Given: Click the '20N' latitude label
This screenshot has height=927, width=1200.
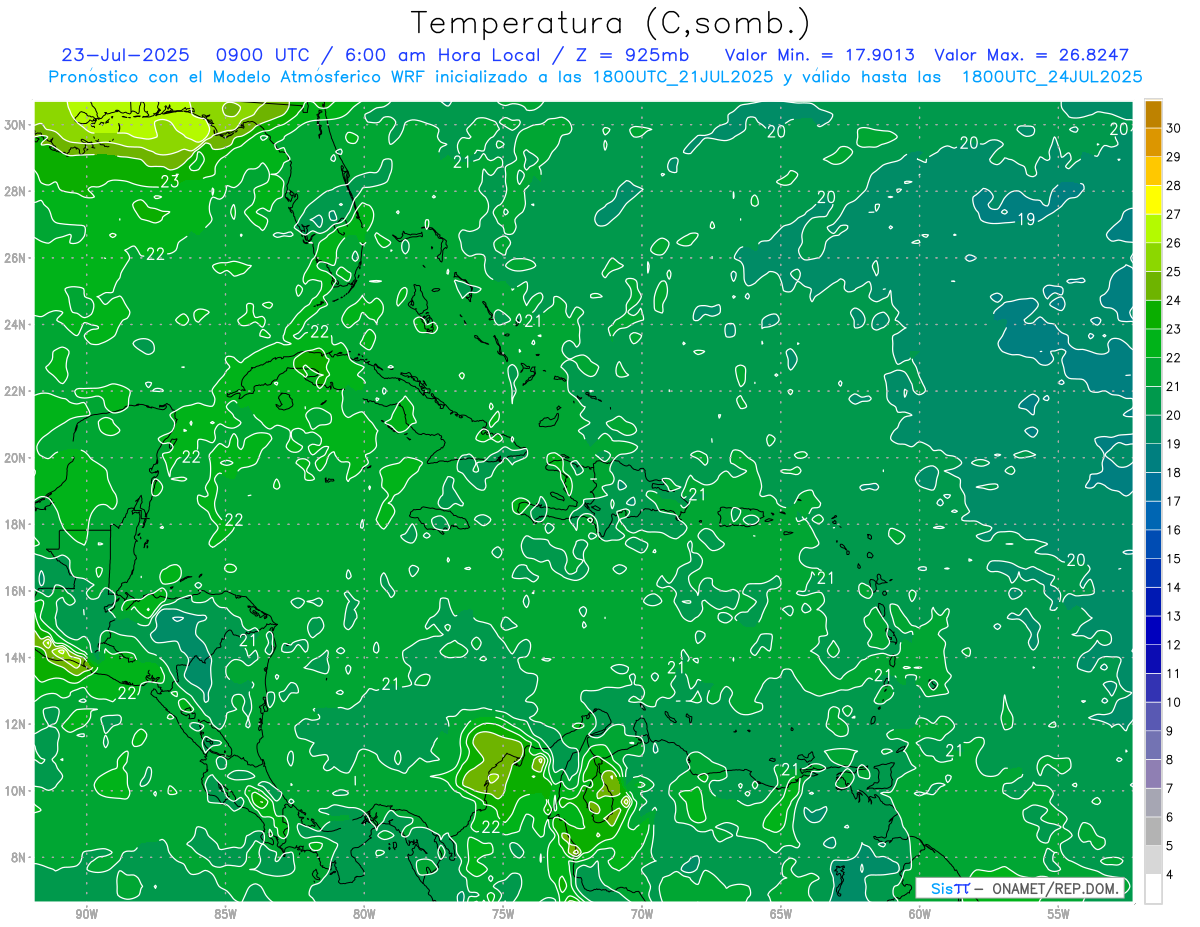Looking at the screenshot, I should tap(15, 458).
